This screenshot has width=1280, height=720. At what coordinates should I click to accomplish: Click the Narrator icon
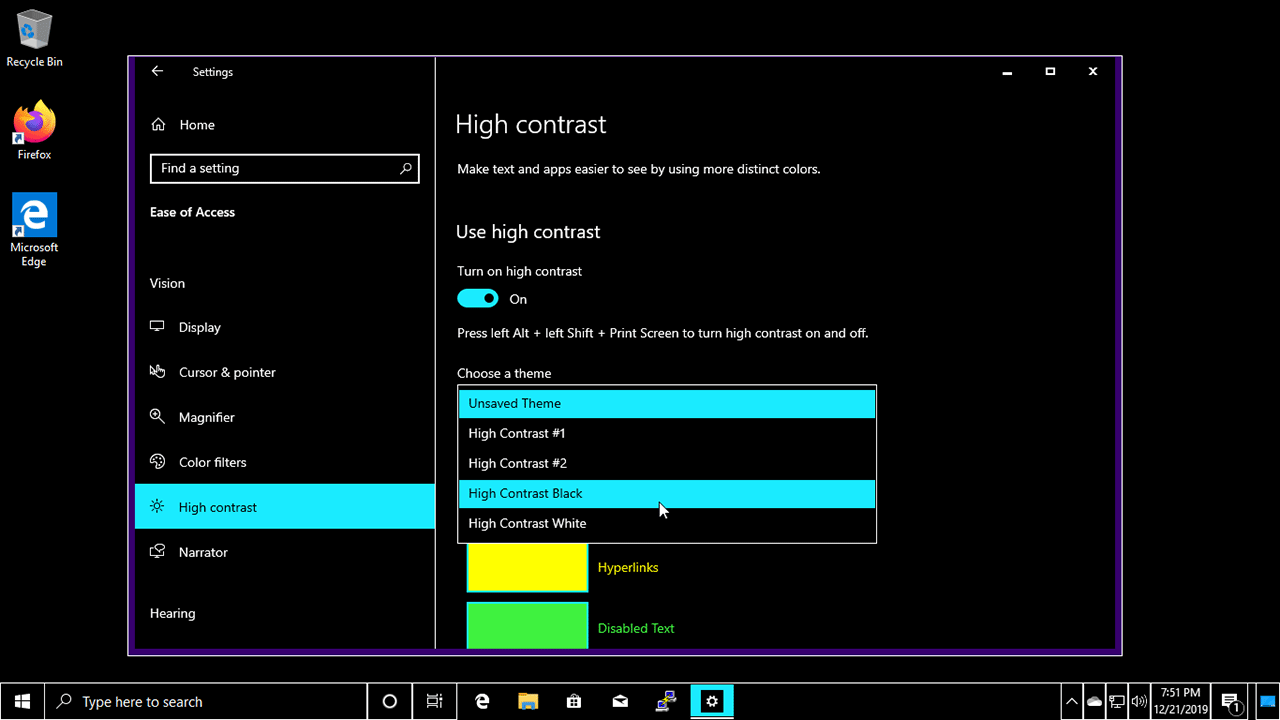coord(157,552)
